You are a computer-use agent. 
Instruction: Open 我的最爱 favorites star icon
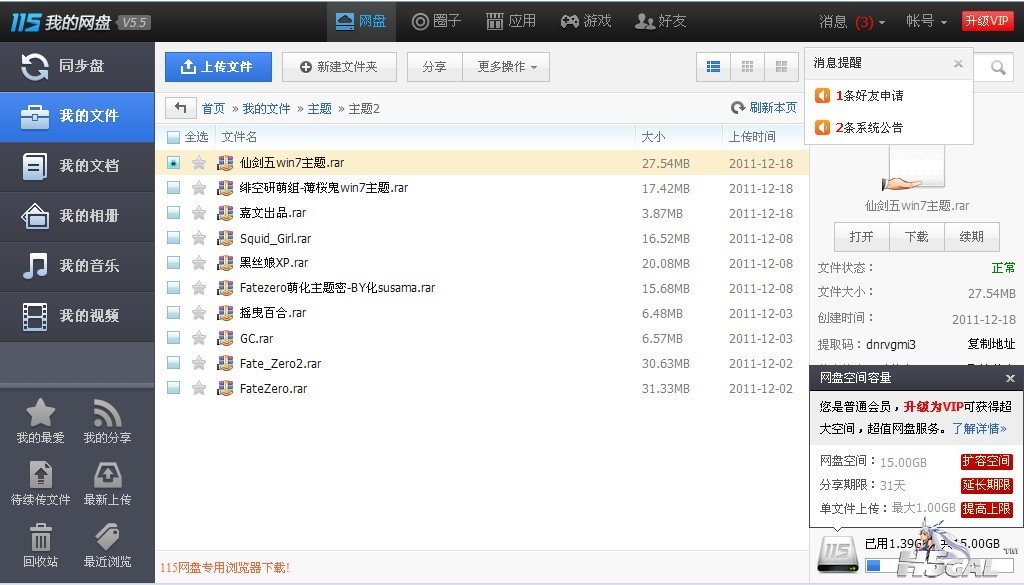click(x=40, y=421)
